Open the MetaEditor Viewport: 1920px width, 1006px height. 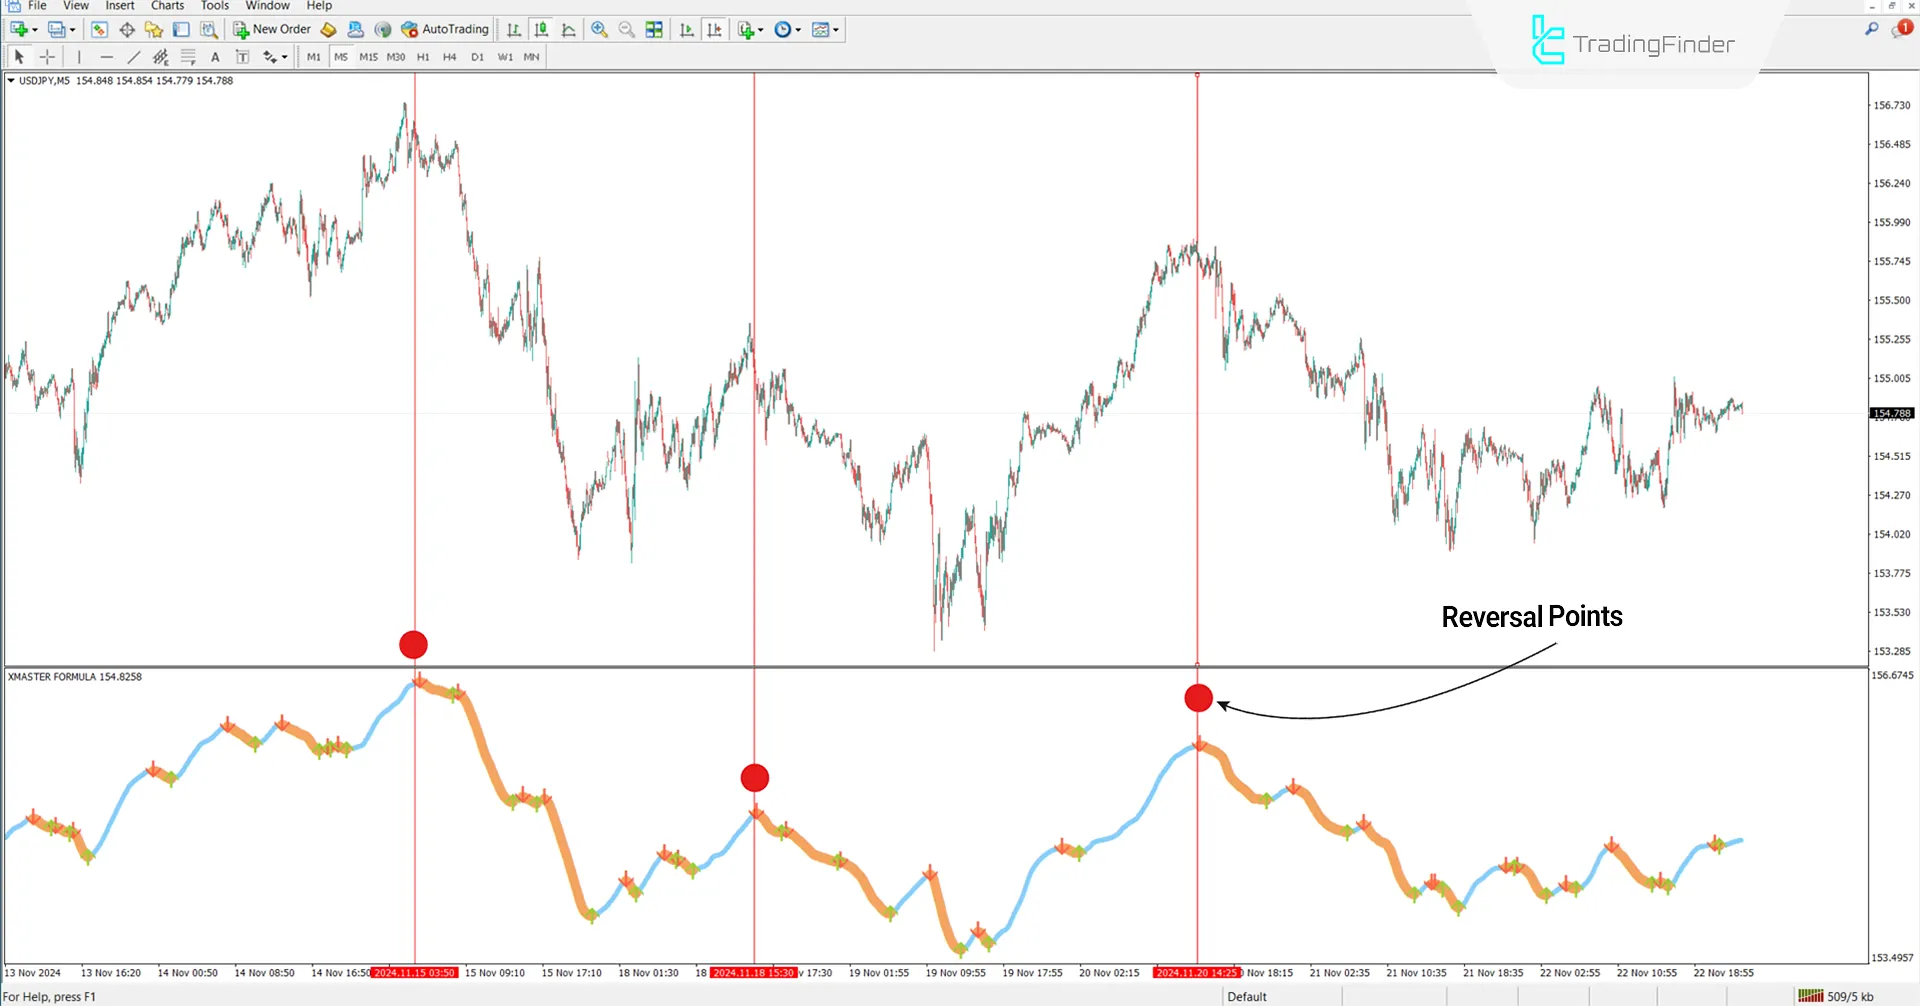[x=329, y=29]
